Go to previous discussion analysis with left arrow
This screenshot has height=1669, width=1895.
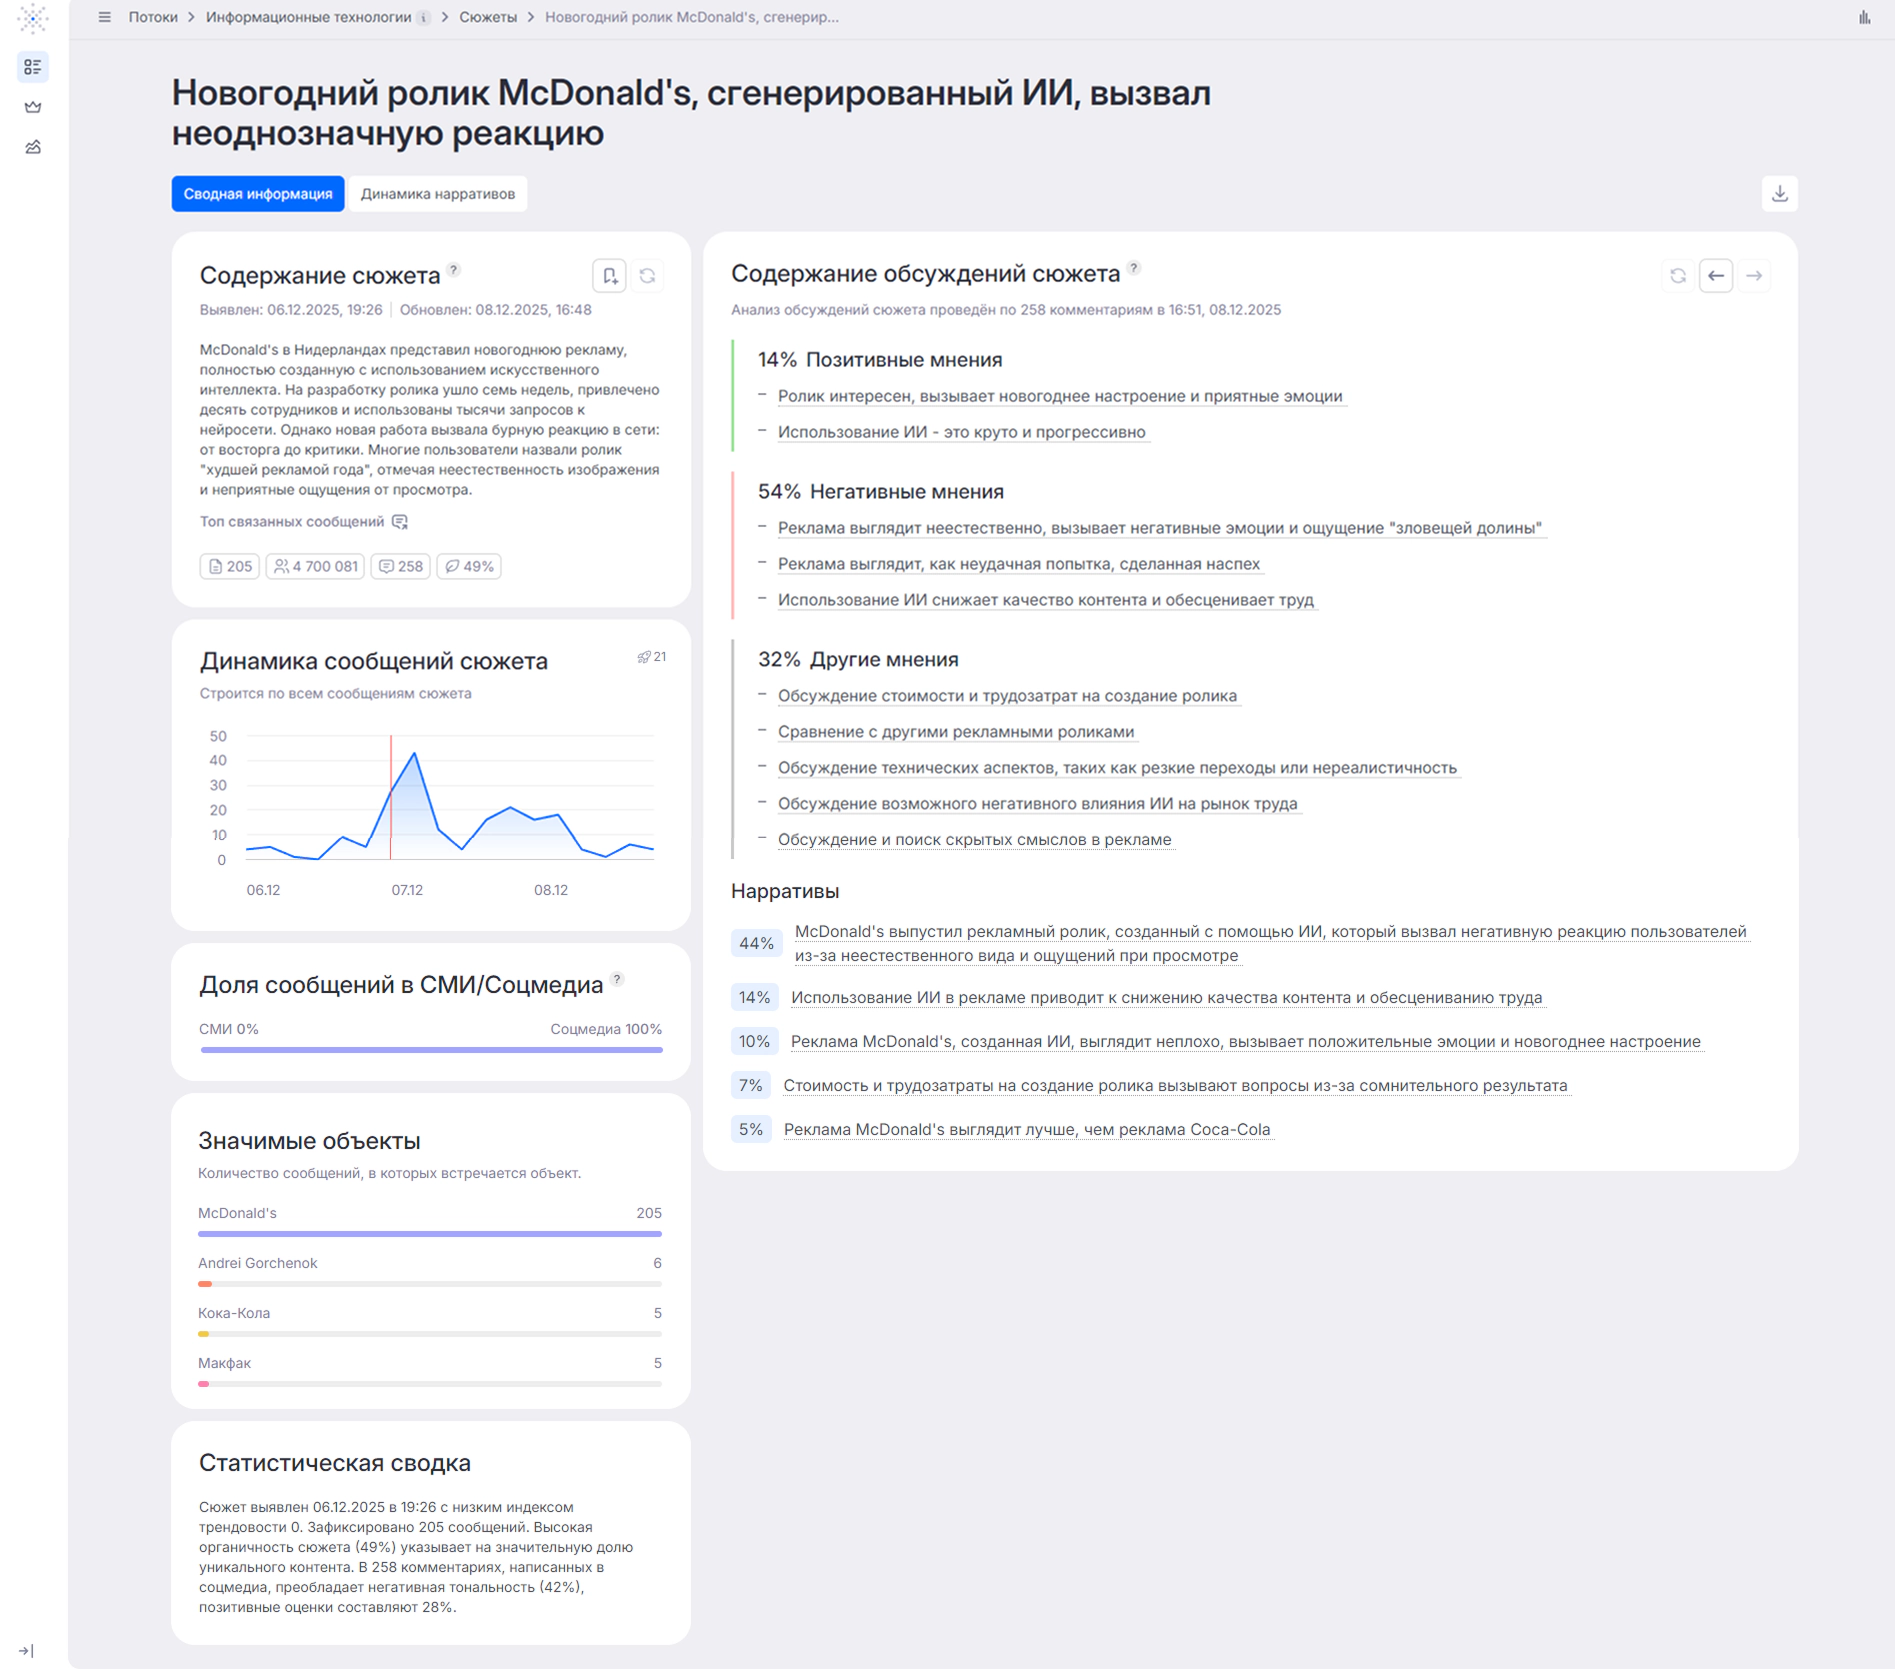click(1716, 276)
